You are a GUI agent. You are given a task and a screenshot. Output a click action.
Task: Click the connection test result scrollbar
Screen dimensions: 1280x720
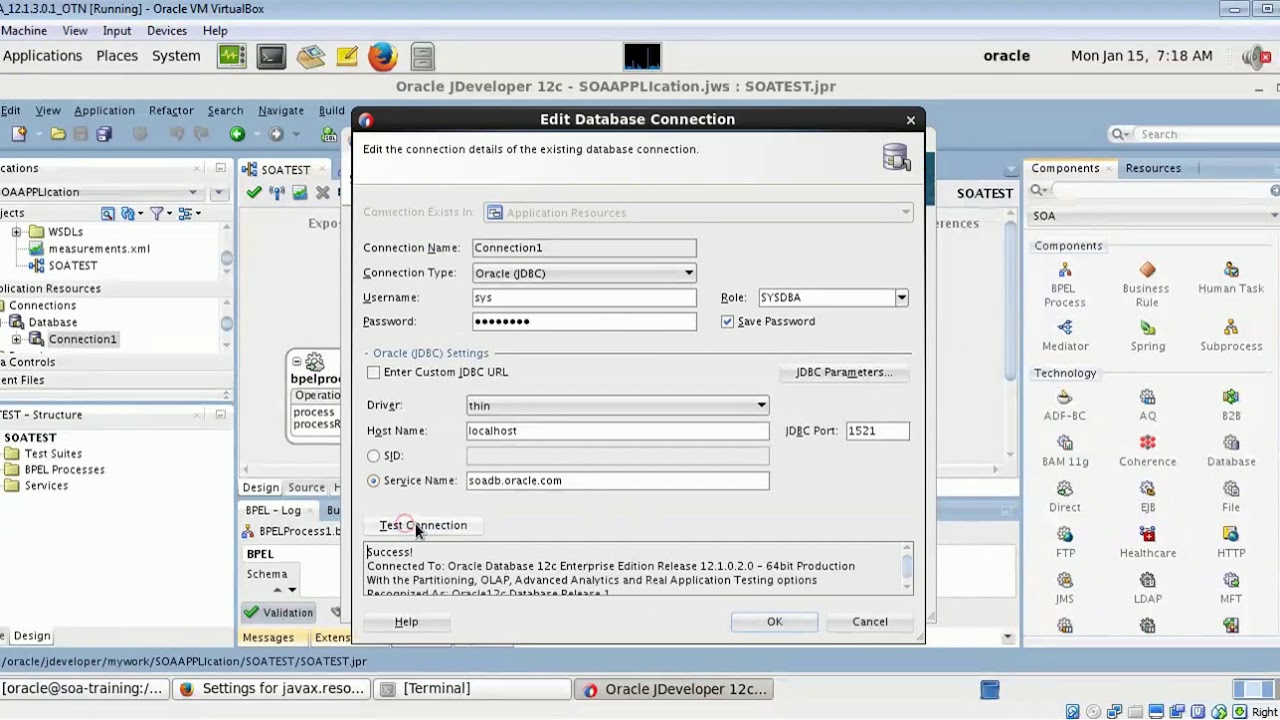point(907,566)
